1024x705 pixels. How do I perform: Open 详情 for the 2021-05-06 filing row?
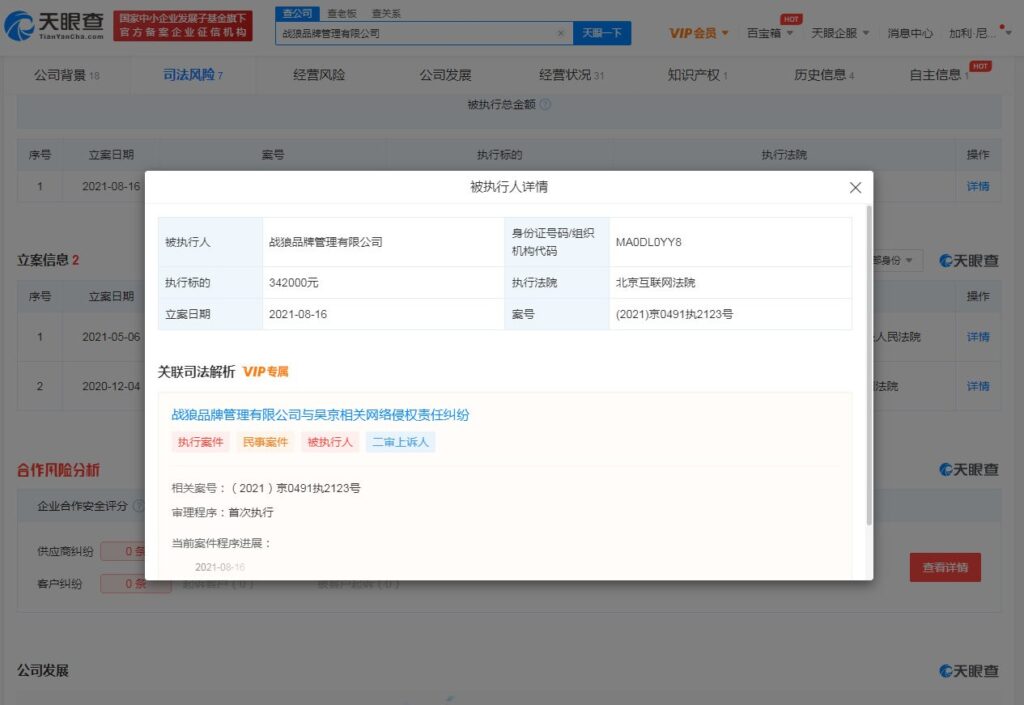point(978,337)
